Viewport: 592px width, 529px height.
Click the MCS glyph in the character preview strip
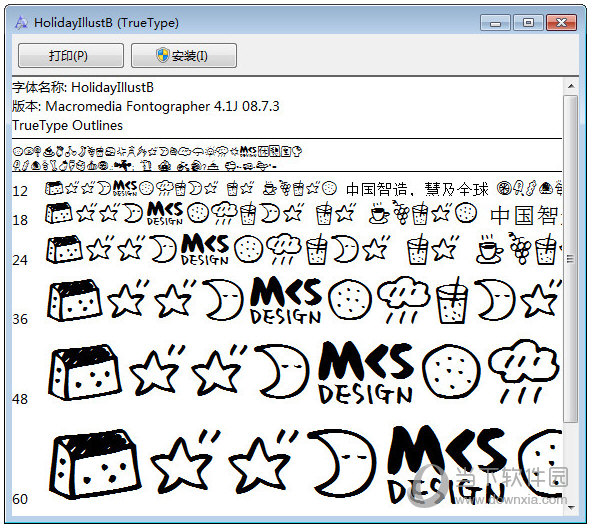pyautogui.click(x=248, y=152)
